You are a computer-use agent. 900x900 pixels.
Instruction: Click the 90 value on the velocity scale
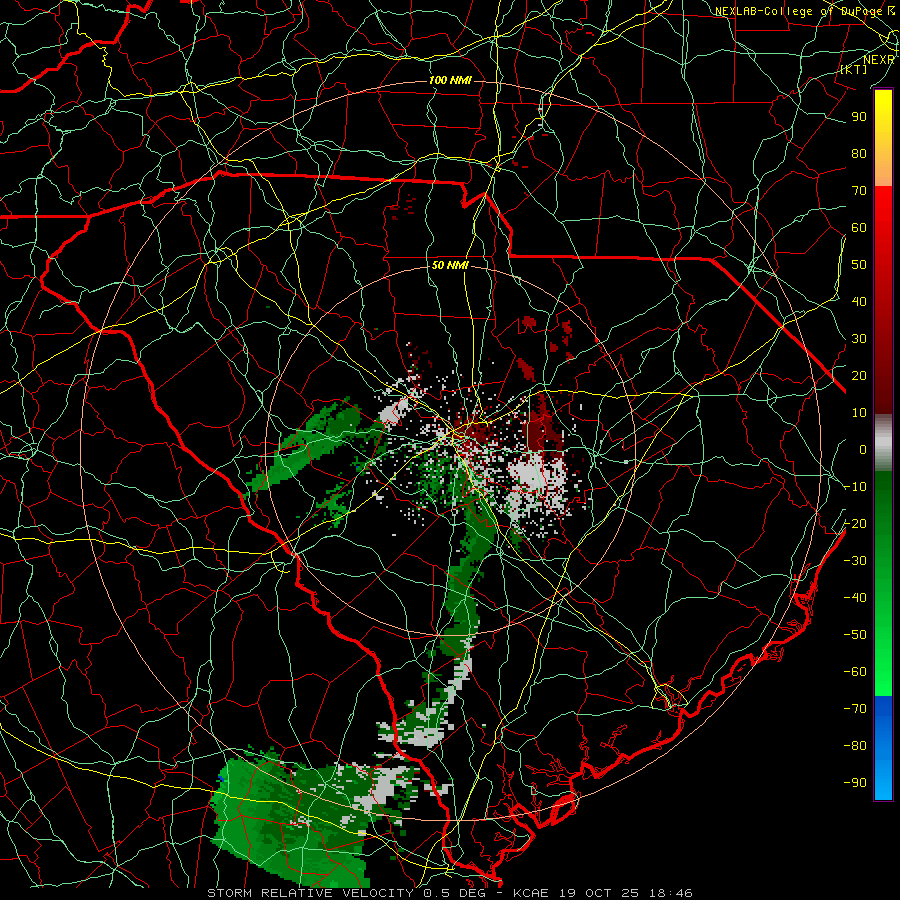coord(859,117)
